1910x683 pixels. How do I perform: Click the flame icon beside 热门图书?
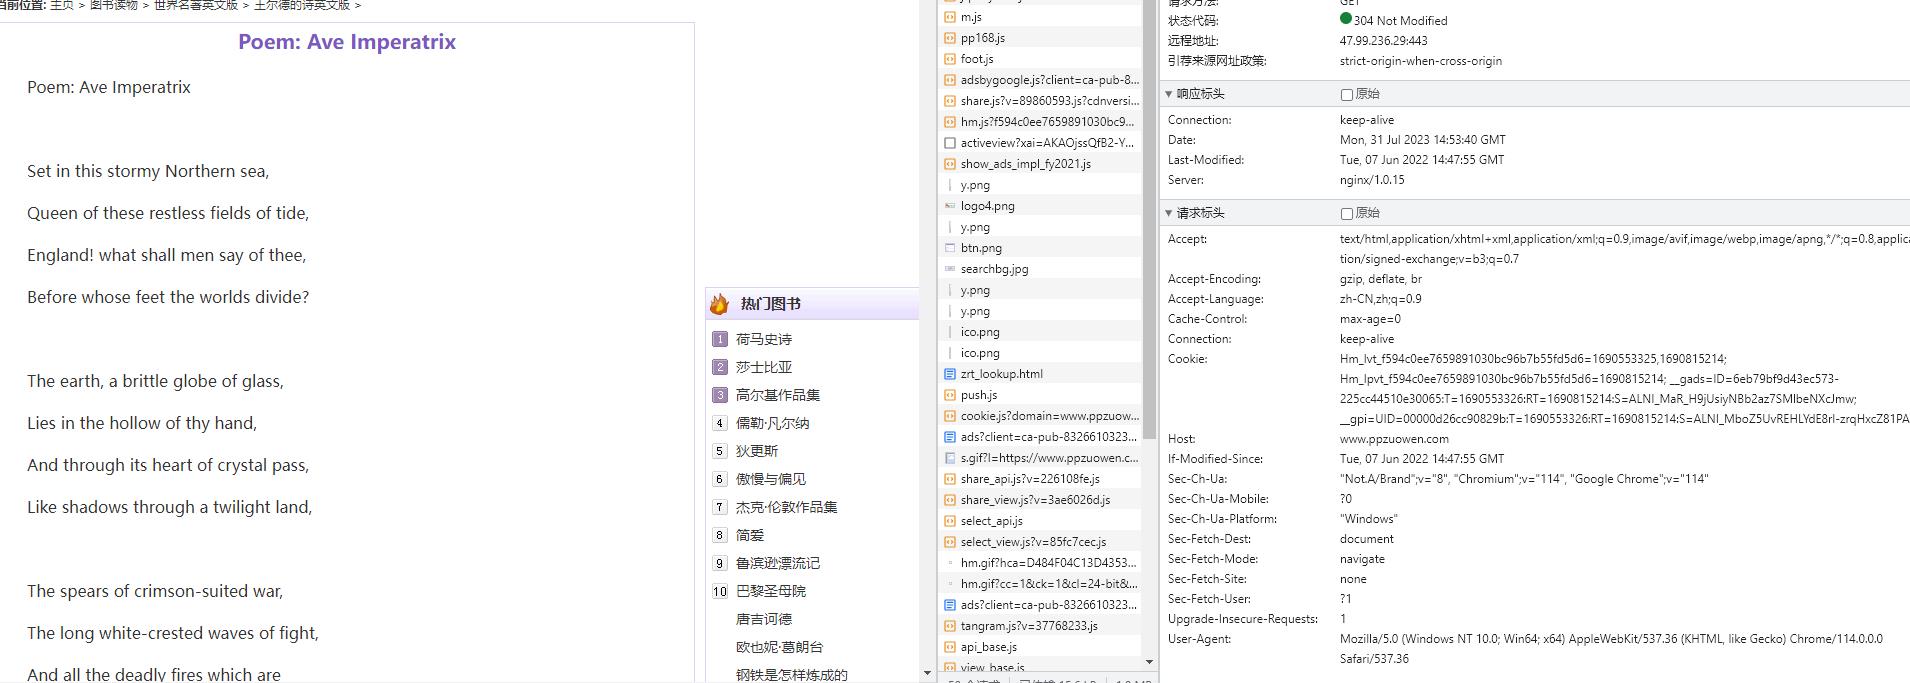click(719, 304)
